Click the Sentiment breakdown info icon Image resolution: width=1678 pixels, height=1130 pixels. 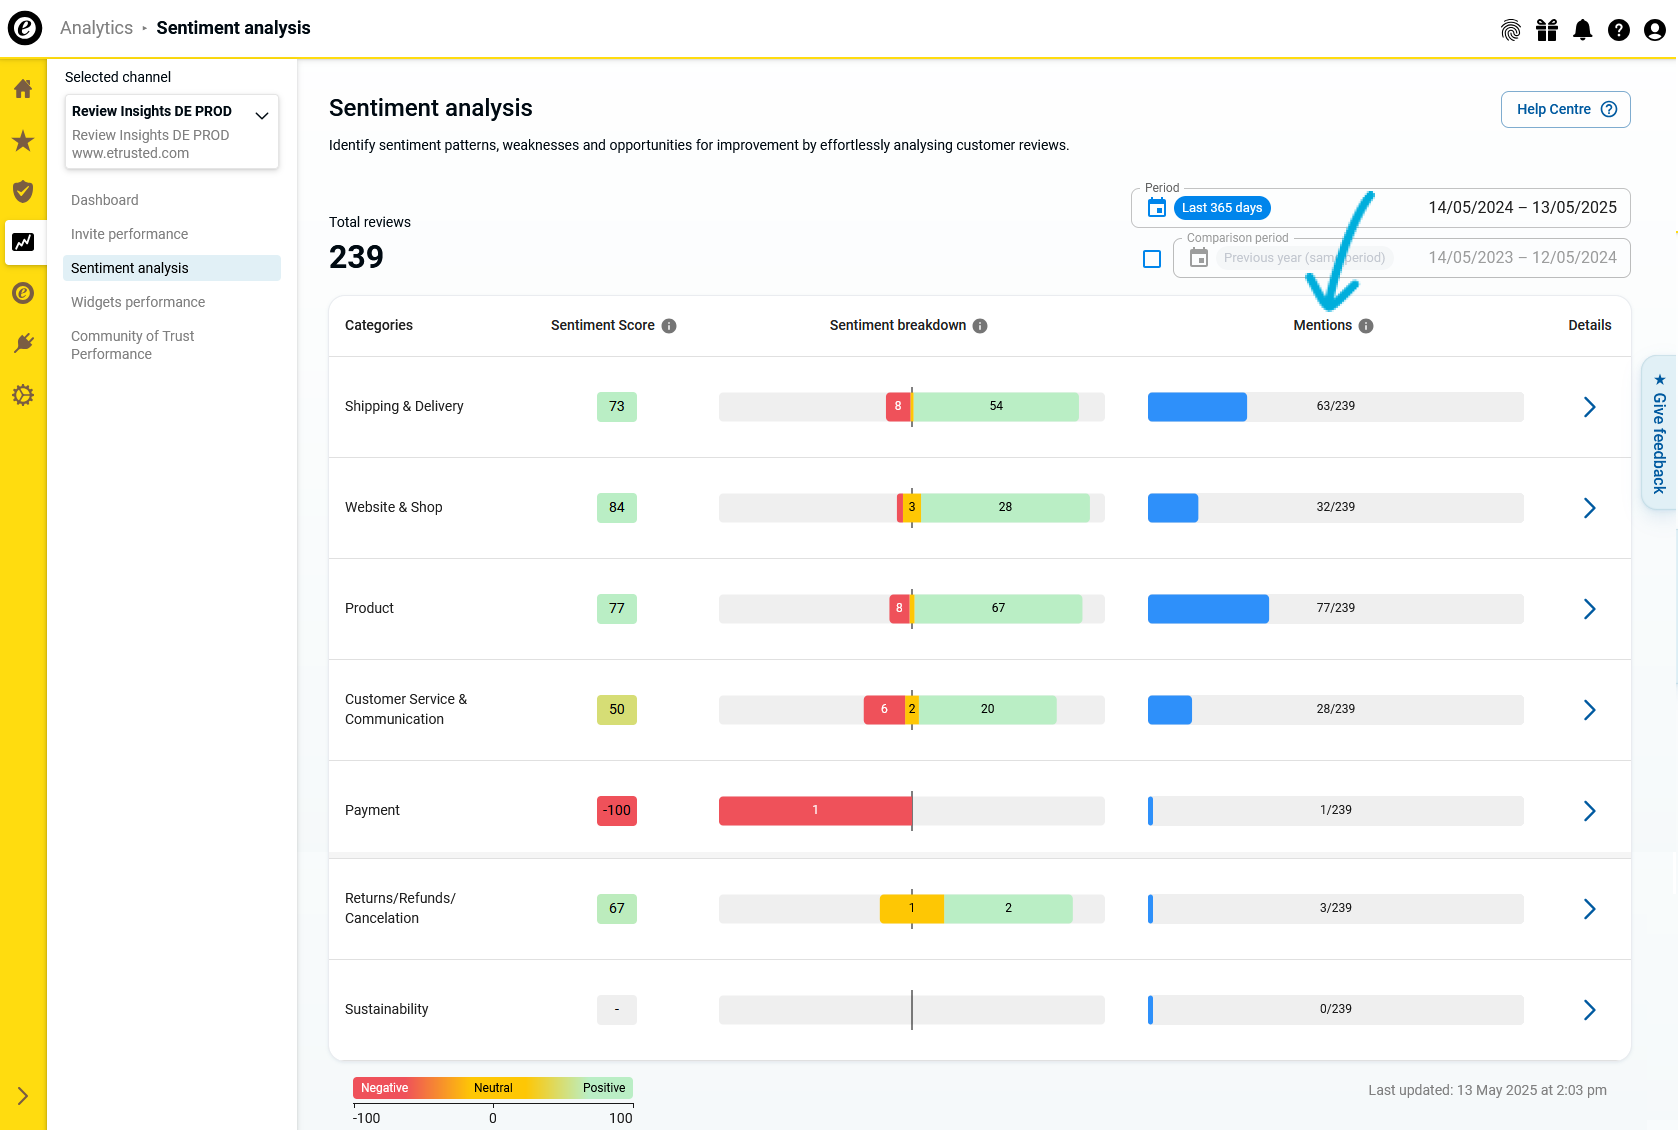click(980, 326)
